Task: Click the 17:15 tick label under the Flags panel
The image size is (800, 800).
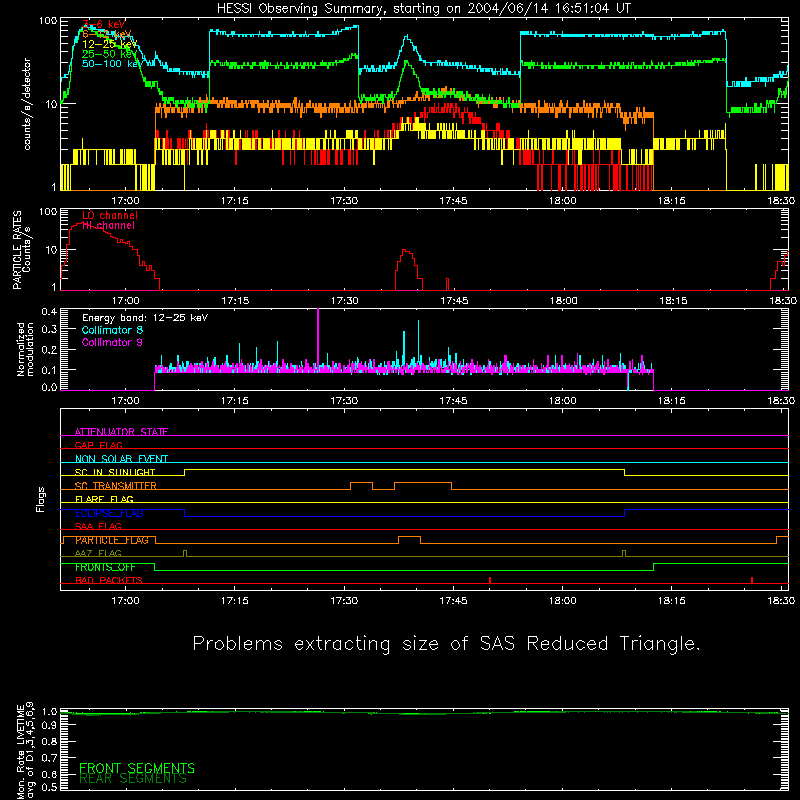Action: click(235, 601)
